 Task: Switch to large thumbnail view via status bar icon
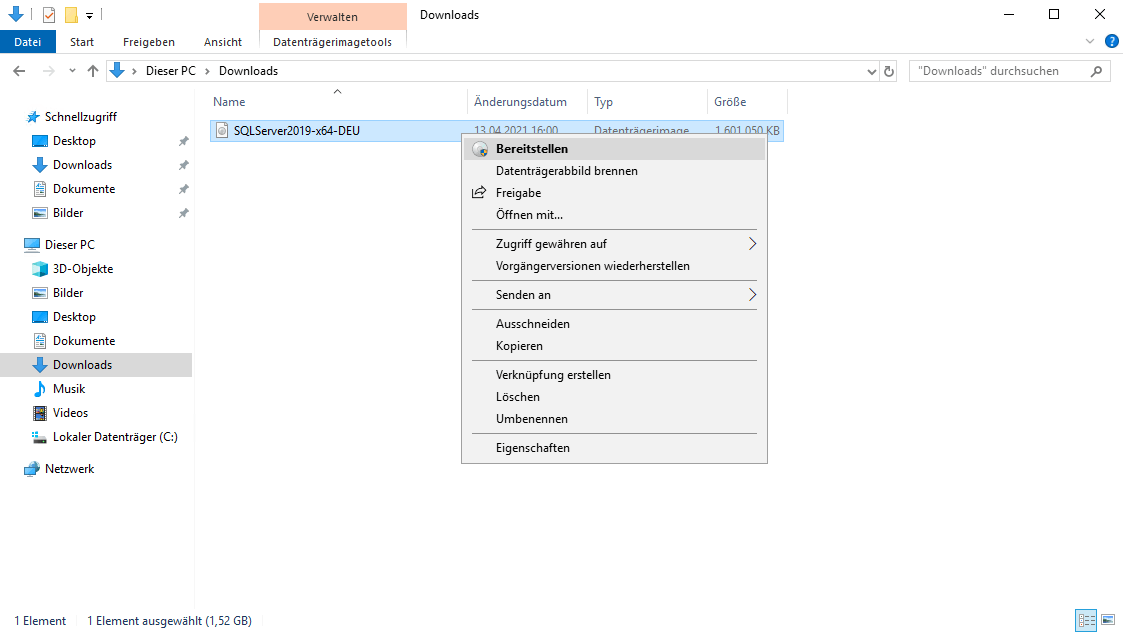click(x=1110, y=620)
